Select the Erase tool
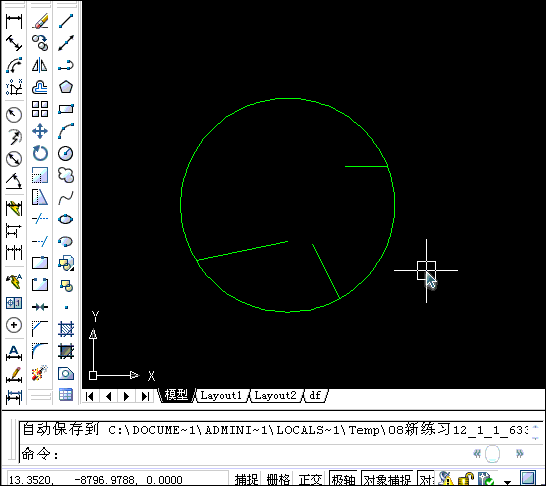Screen dimensions: 546x486 tap(40, 21)
